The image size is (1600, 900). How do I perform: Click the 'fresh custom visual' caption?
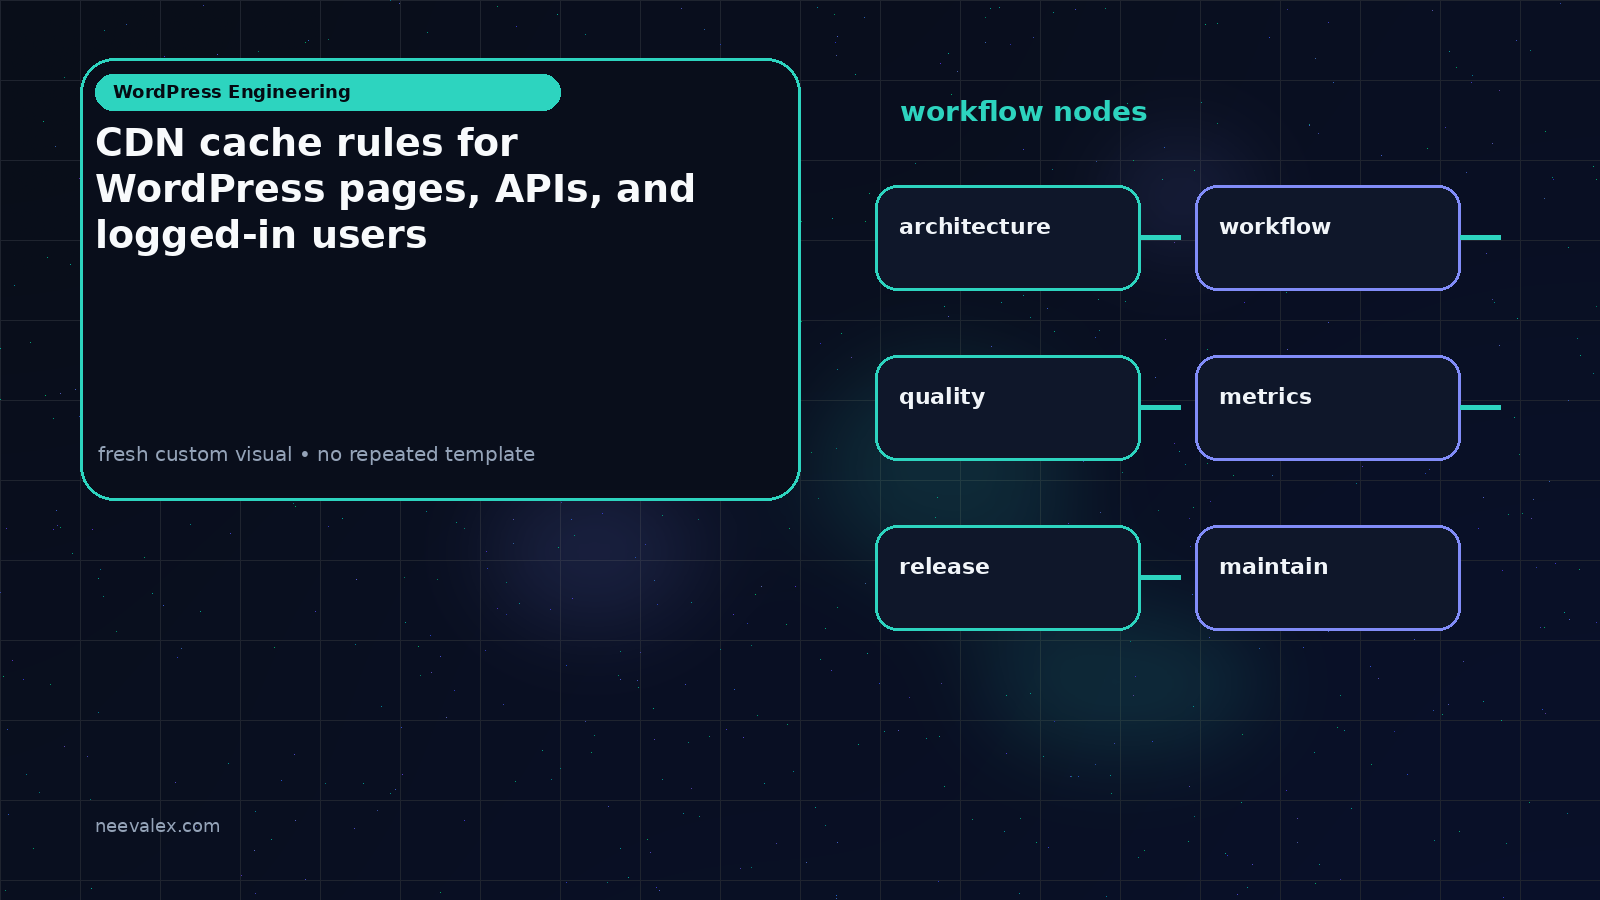click(x=316, y=454)
